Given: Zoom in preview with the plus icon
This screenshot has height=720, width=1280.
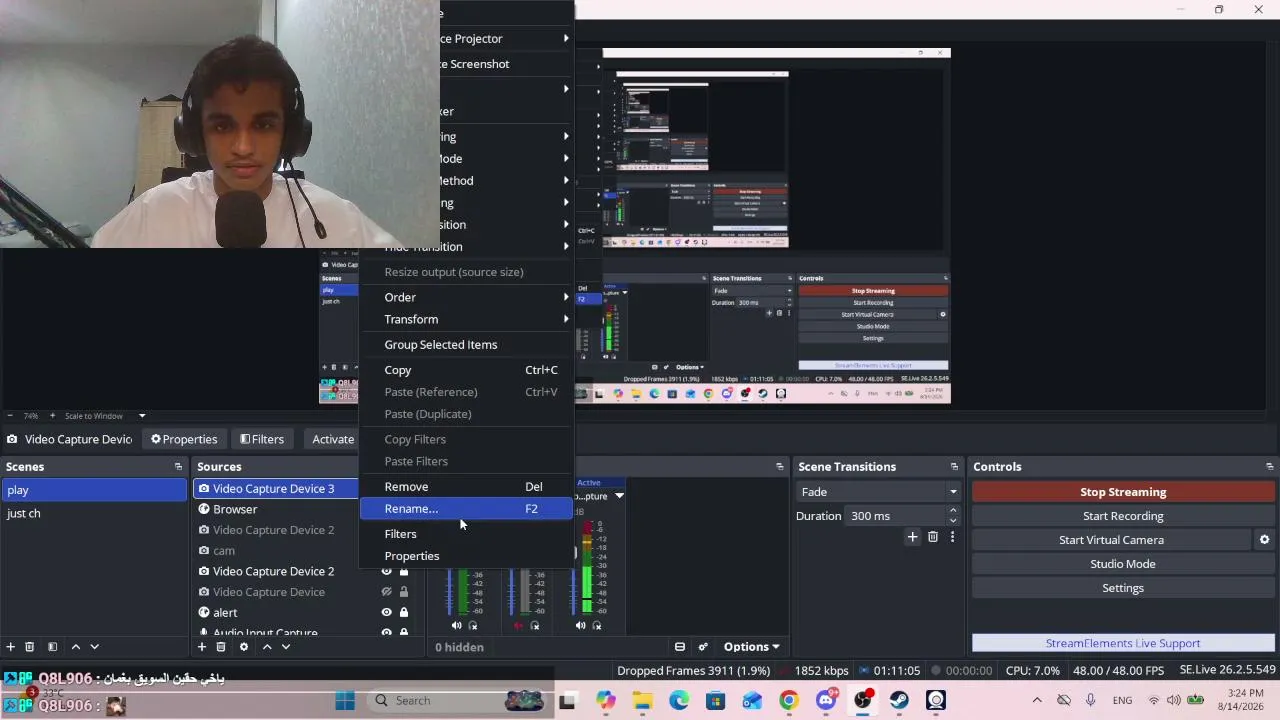Looking at the screenshot, I should [x=52, y=416].
